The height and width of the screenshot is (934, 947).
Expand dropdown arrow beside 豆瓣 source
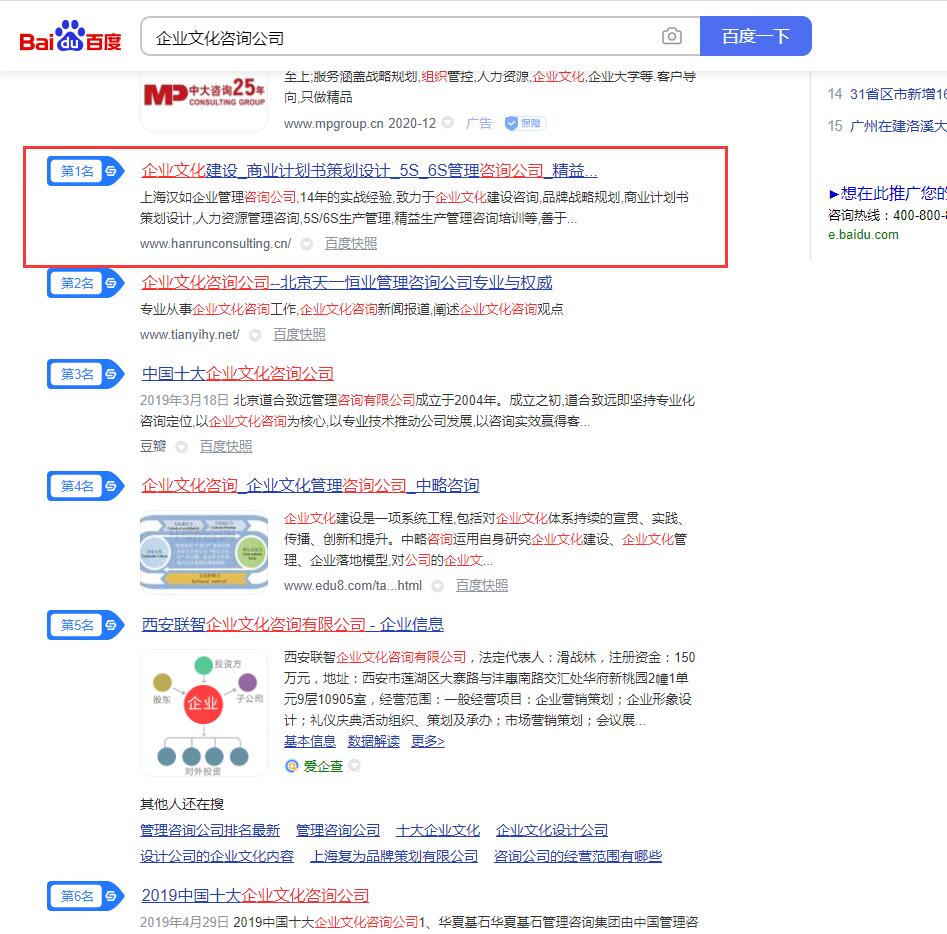pyautogui.click(x=182, y=447)
